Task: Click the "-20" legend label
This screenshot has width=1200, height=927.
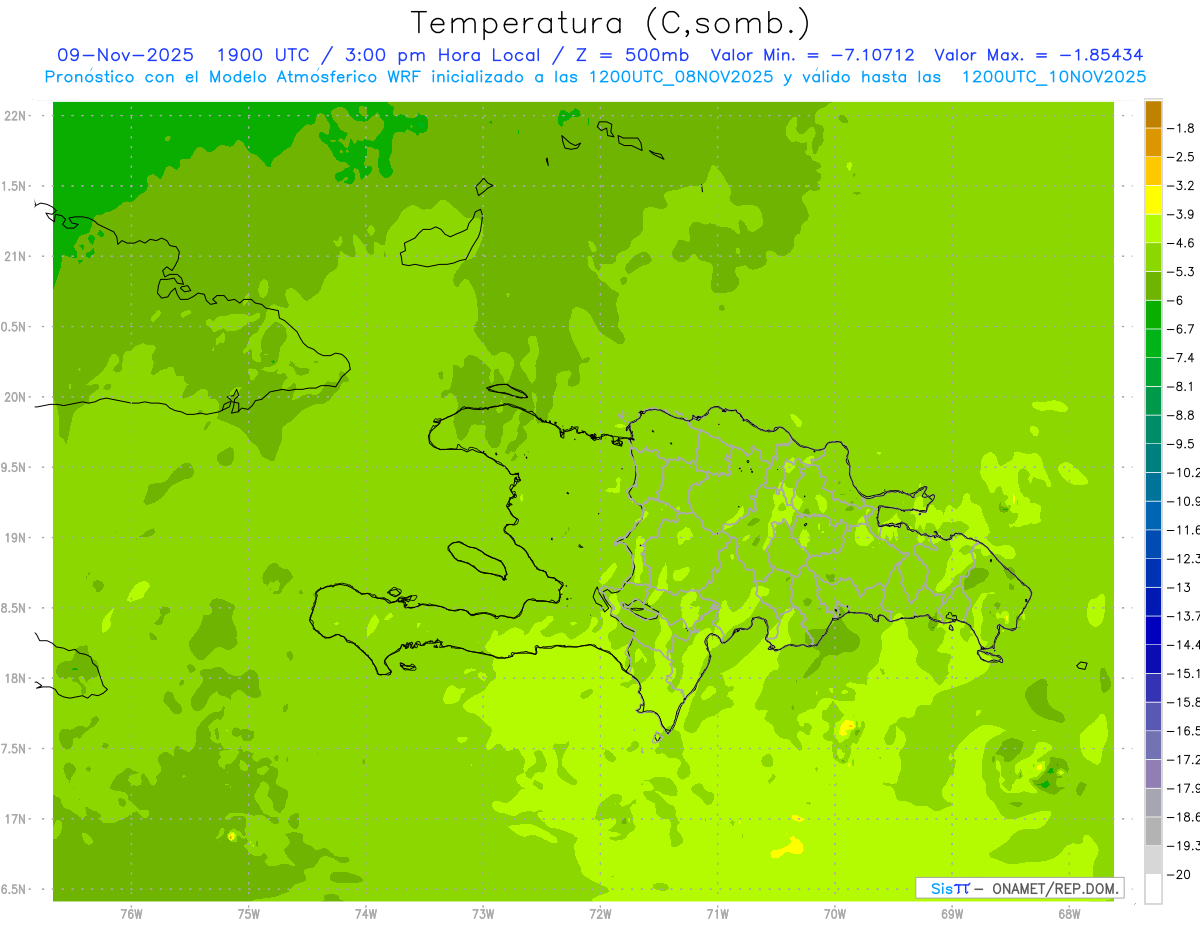Action: click(1181, 874)
